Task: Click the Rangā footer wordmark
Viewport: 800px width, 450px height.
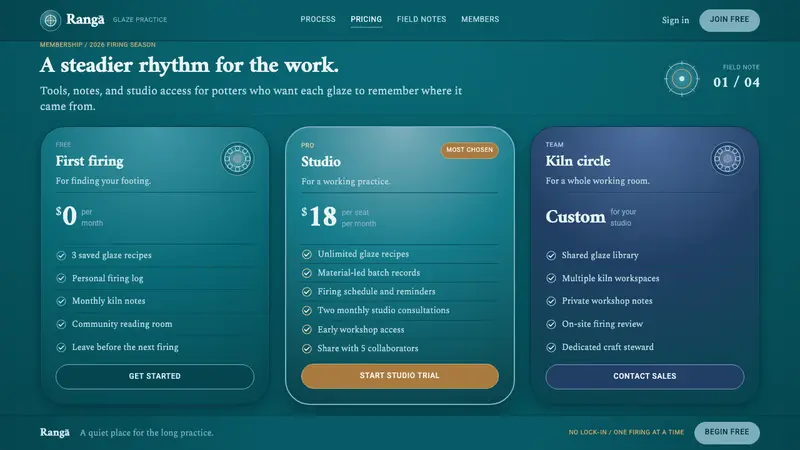Action: point(55,433)
